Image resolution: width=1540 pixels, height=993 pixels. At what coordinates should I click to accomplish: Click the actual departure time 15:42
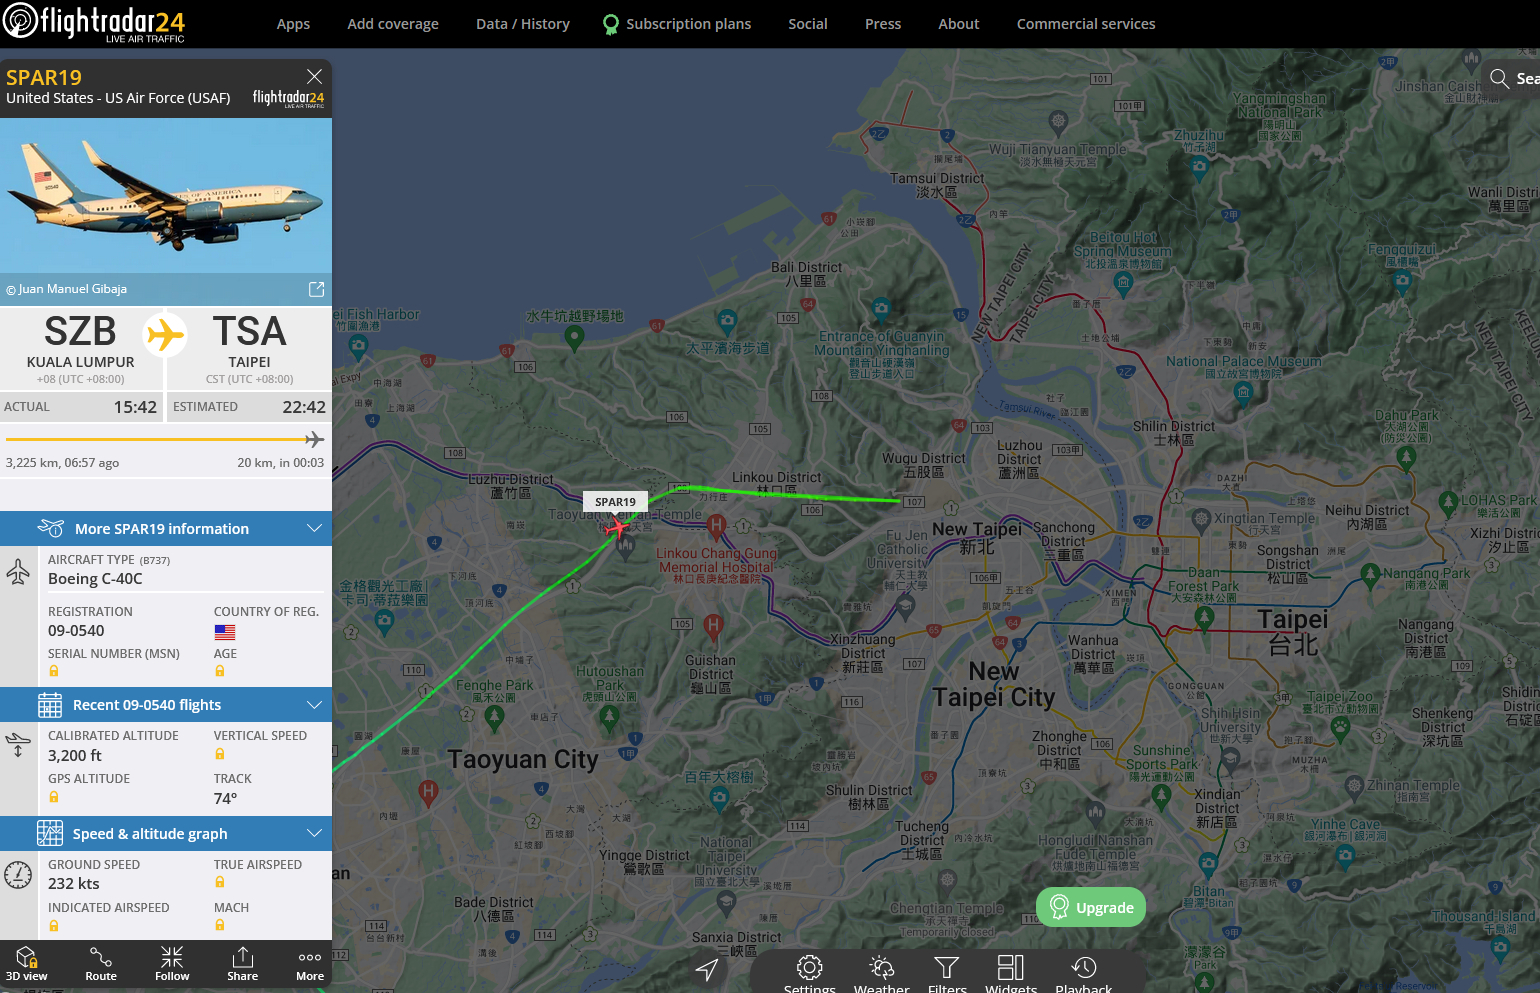(x=135, y=407)
